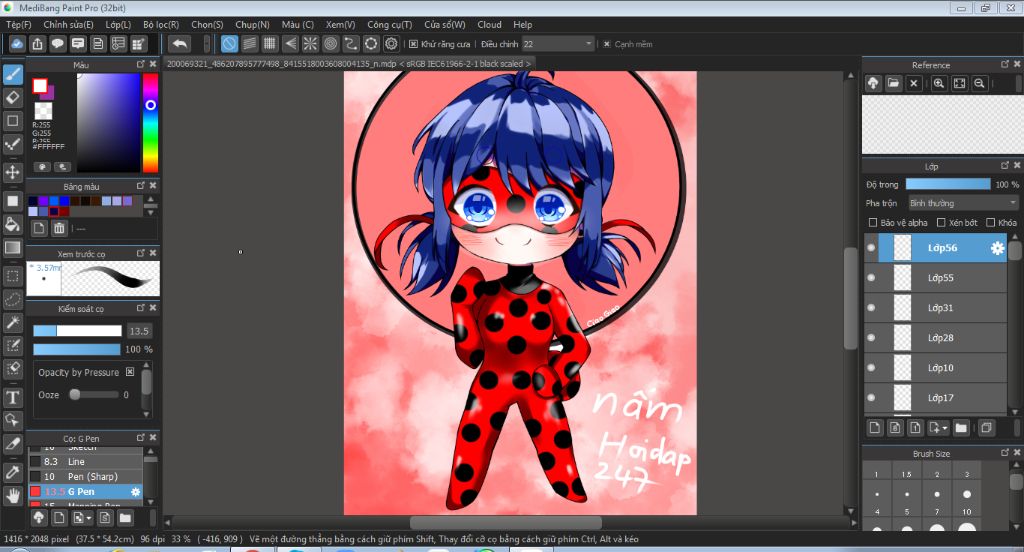Delete selected palette color with trash icon
Image resolution: width=1024 pixels, height=552 pixels.
coord(59,228)
